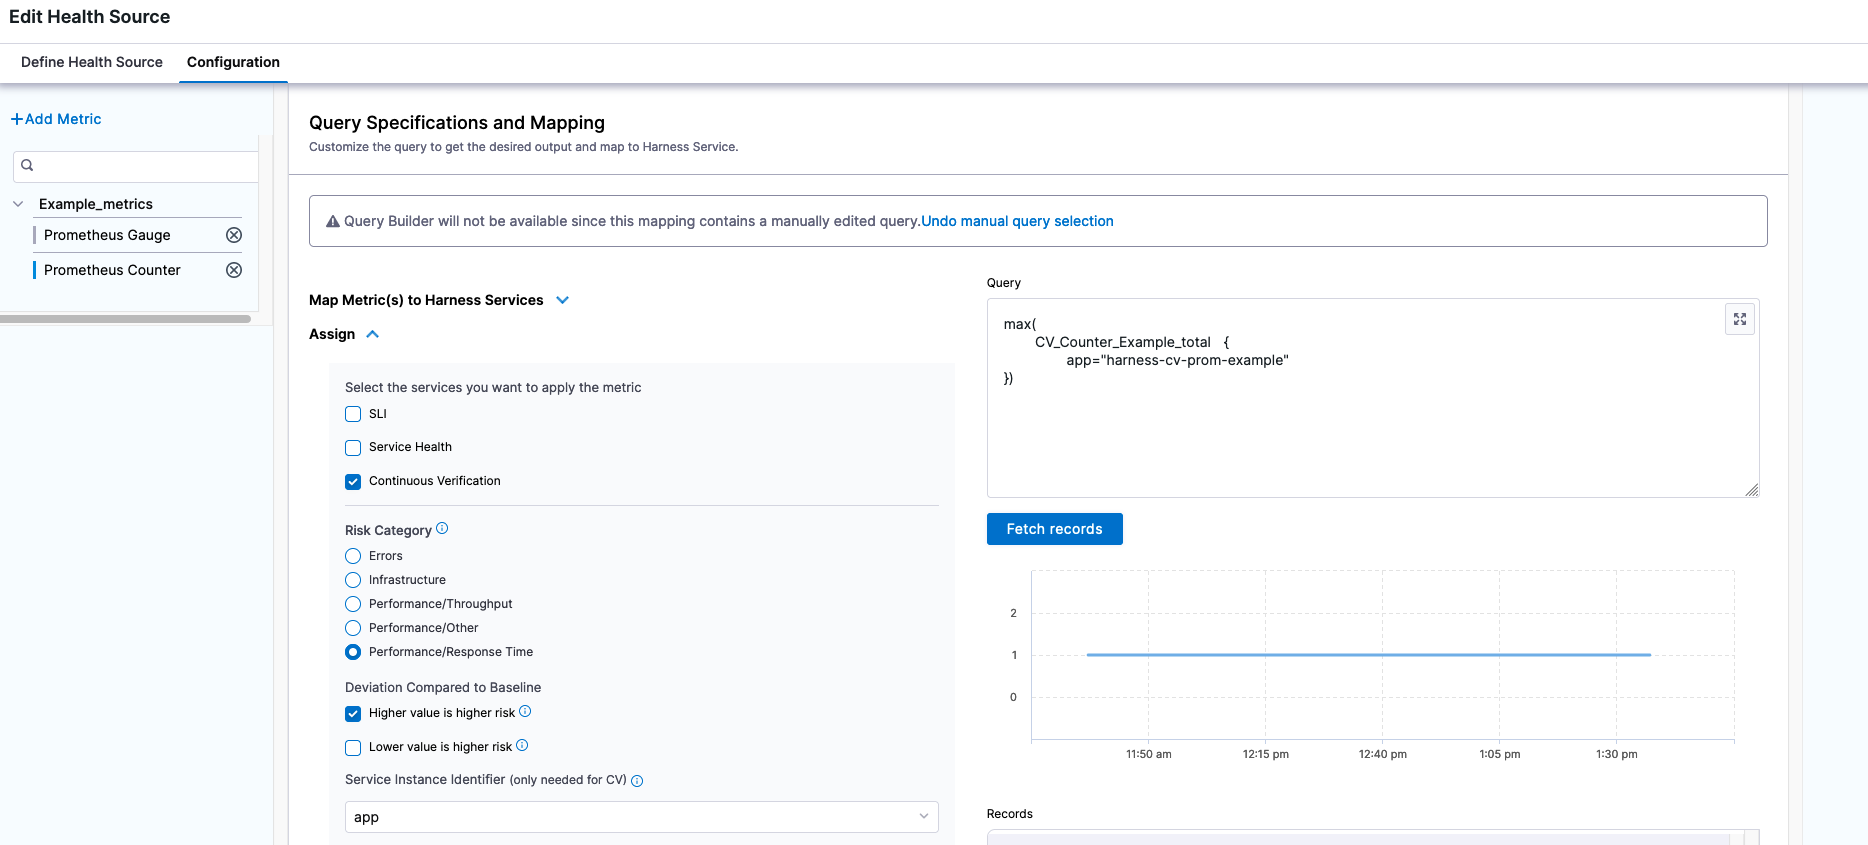1868x845 pixels.
Task: Collapse the Example_metrics group
Action: 18,204
